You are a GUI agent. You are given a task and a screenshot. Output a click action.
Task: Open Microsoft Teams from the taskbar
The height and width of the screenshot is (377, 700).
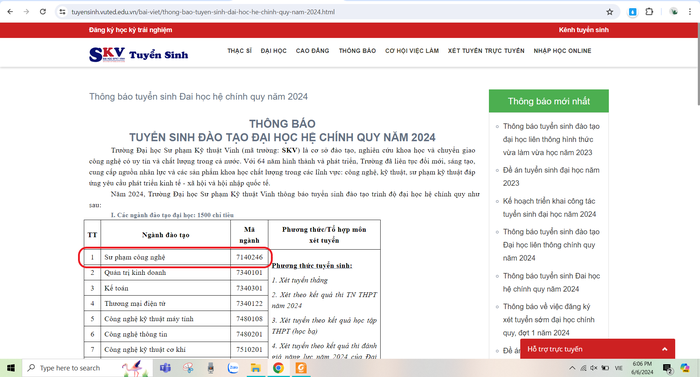(x=165, y=368)
